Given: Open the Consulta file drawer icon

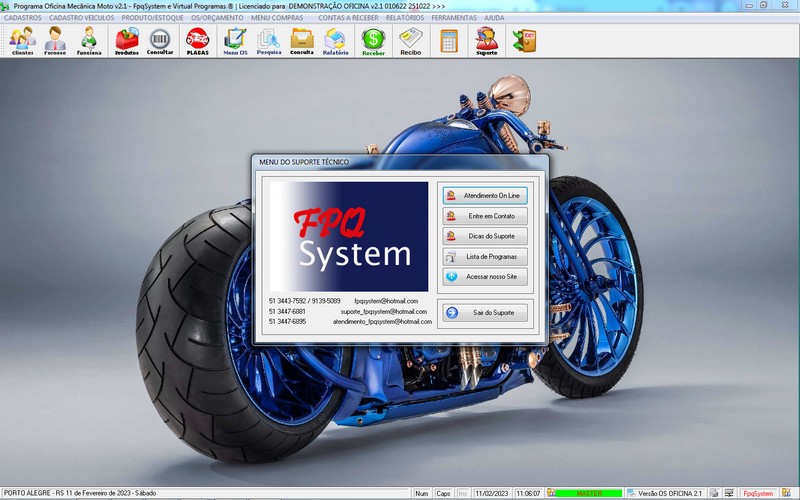Looking at the screenshot, I should [x=302, y=41].
